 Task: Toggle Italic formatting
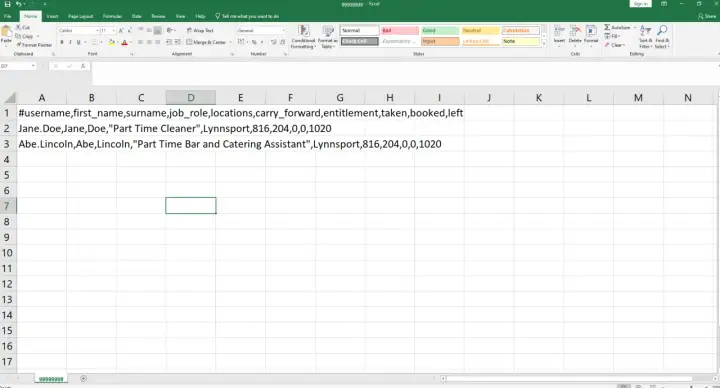coord(70,42)
